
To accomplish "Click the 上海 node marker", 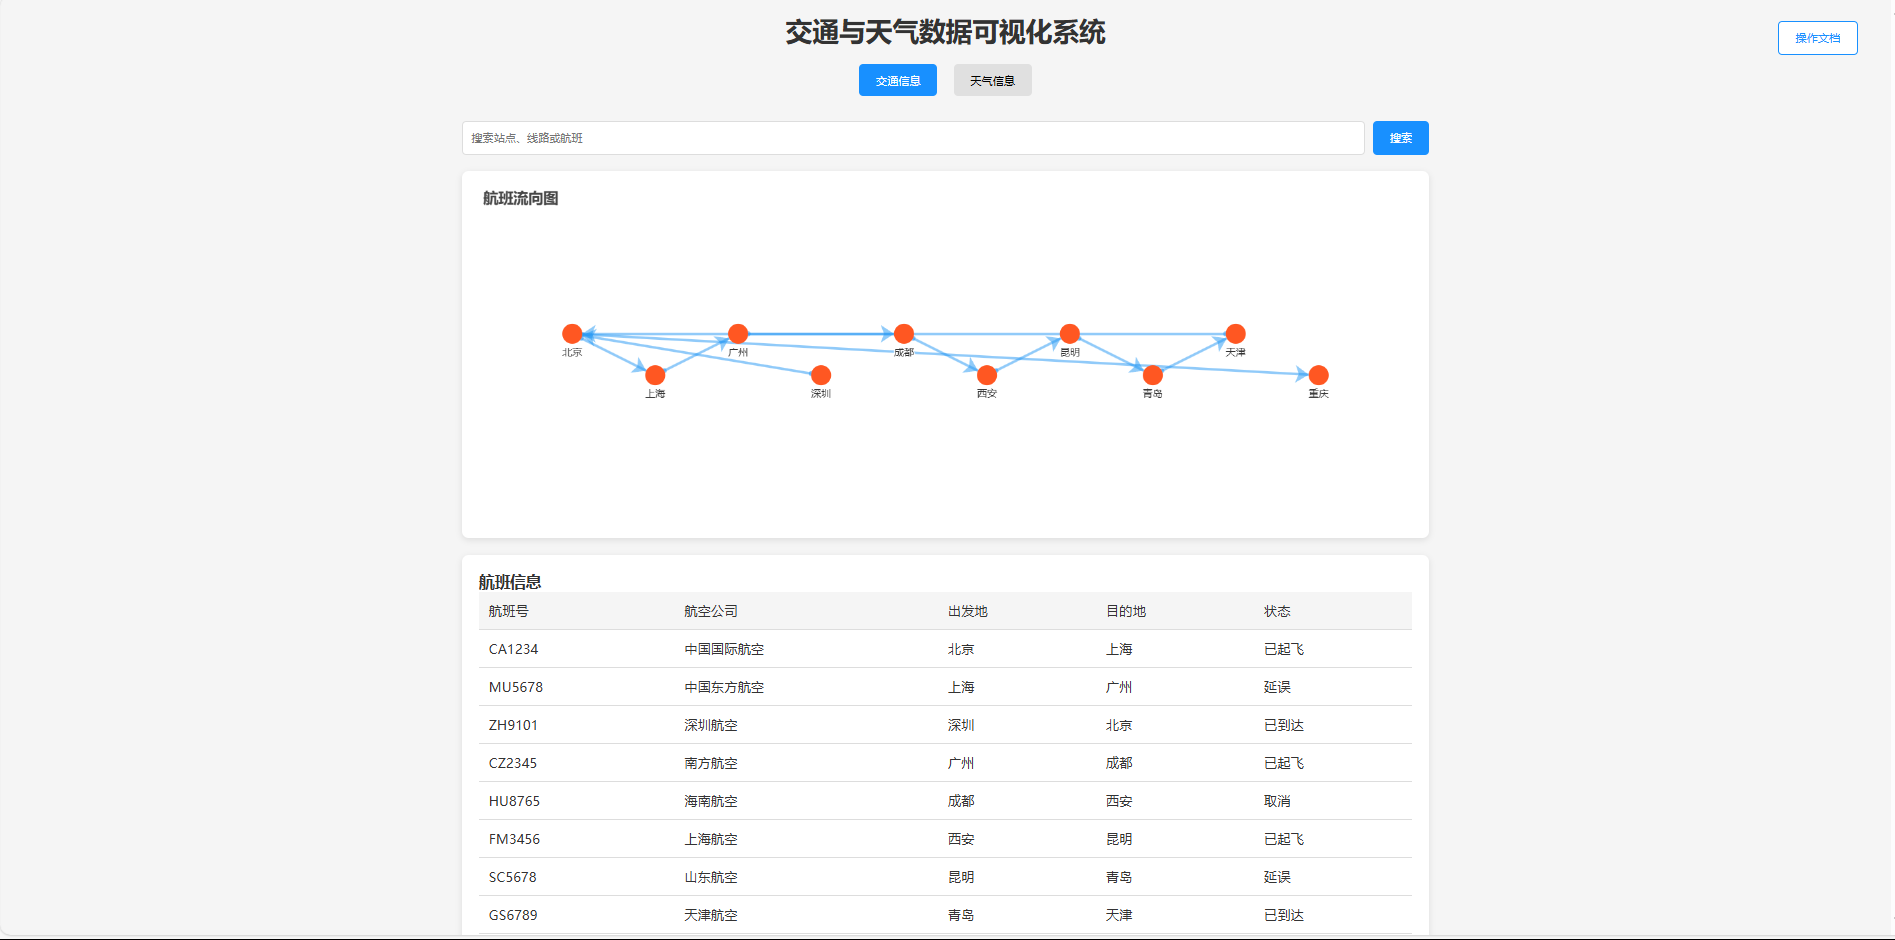I will click(655, 377).
